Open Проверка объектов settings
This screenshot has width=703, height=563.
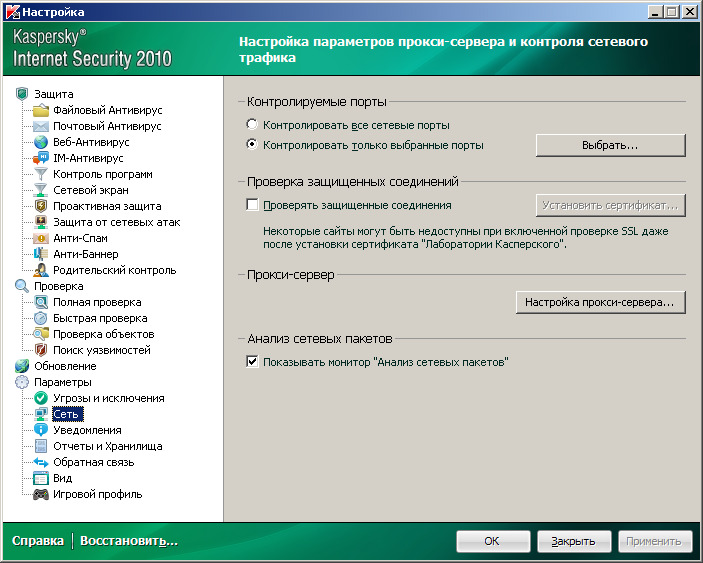point(104,334)
